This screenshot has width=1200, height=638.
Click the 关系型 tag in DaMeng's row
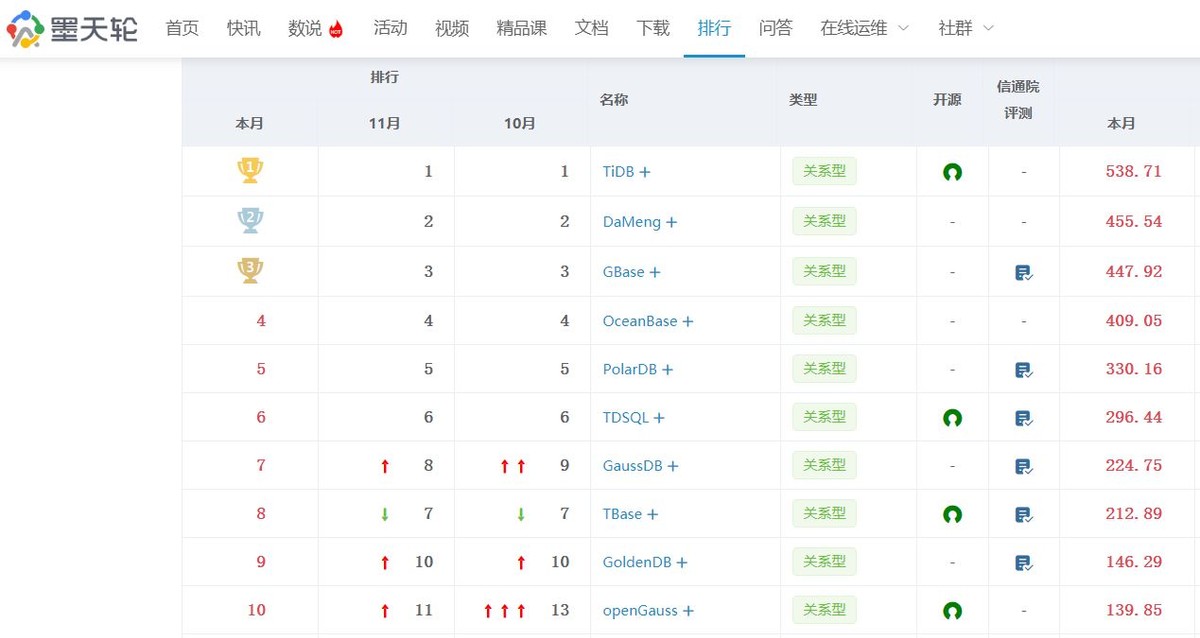pyautogui.click(x=823, y=221)
